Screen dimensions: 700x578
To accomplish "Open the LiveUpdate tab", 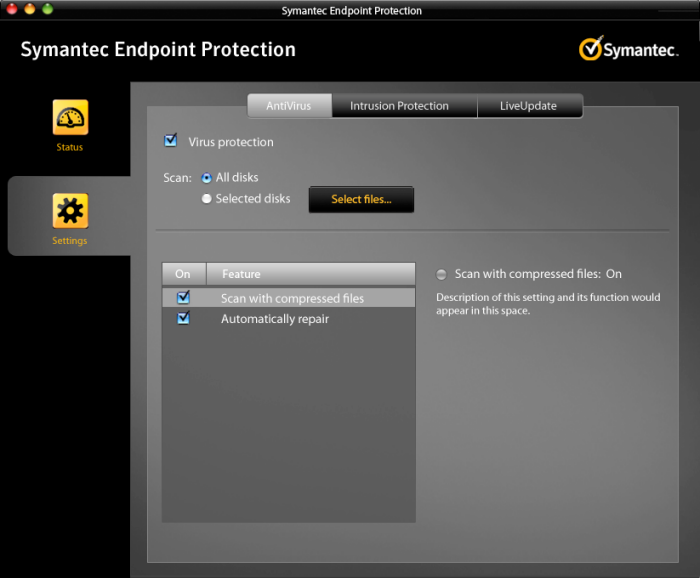I will click(530, 106).
